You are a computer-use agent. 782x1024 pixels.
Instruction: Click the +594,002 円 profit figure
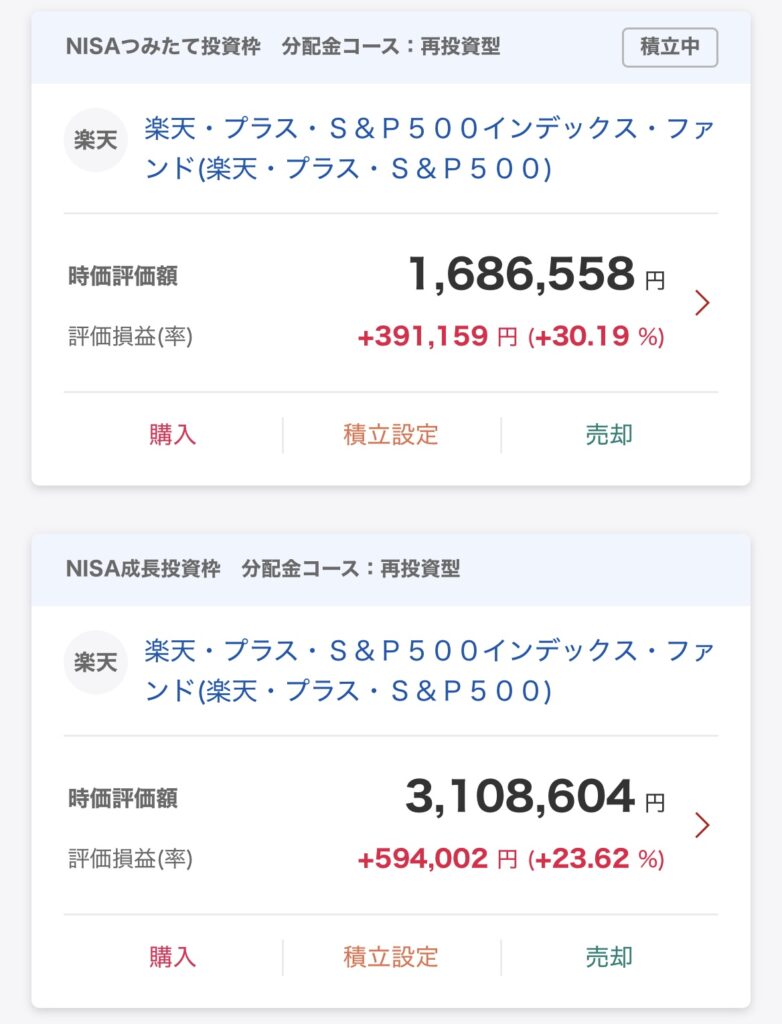tap(437, 859)
